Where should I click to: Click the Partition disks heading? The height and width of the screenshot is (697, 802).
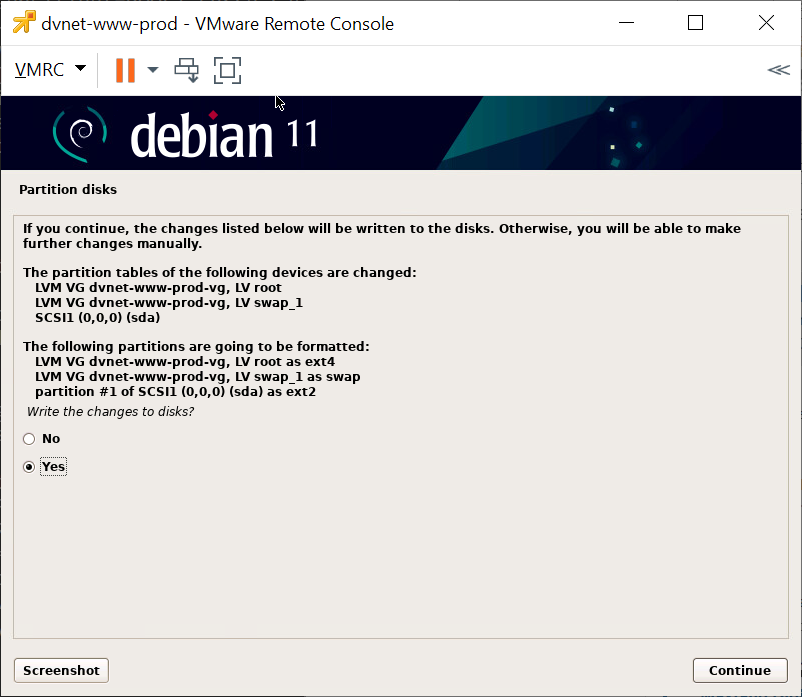pos(68,189)
